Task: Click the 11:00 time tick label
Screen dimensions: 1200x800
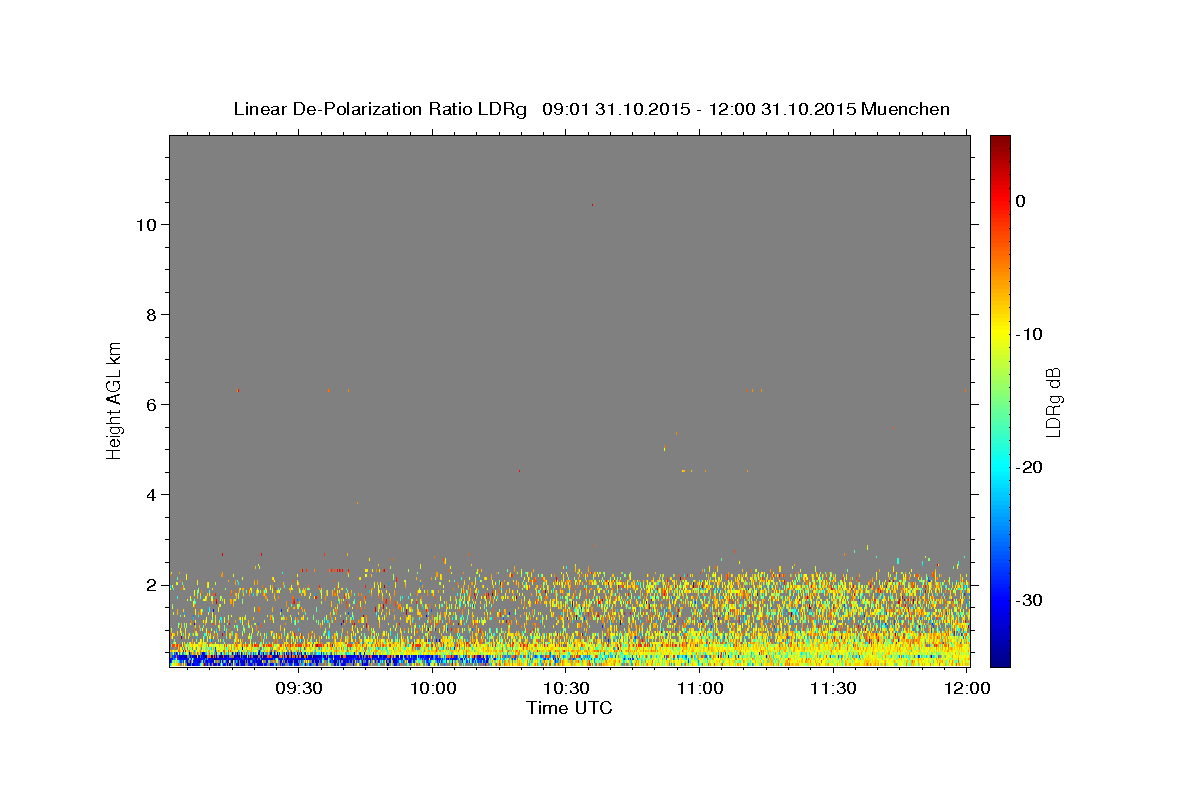Action: coord(699,688)
